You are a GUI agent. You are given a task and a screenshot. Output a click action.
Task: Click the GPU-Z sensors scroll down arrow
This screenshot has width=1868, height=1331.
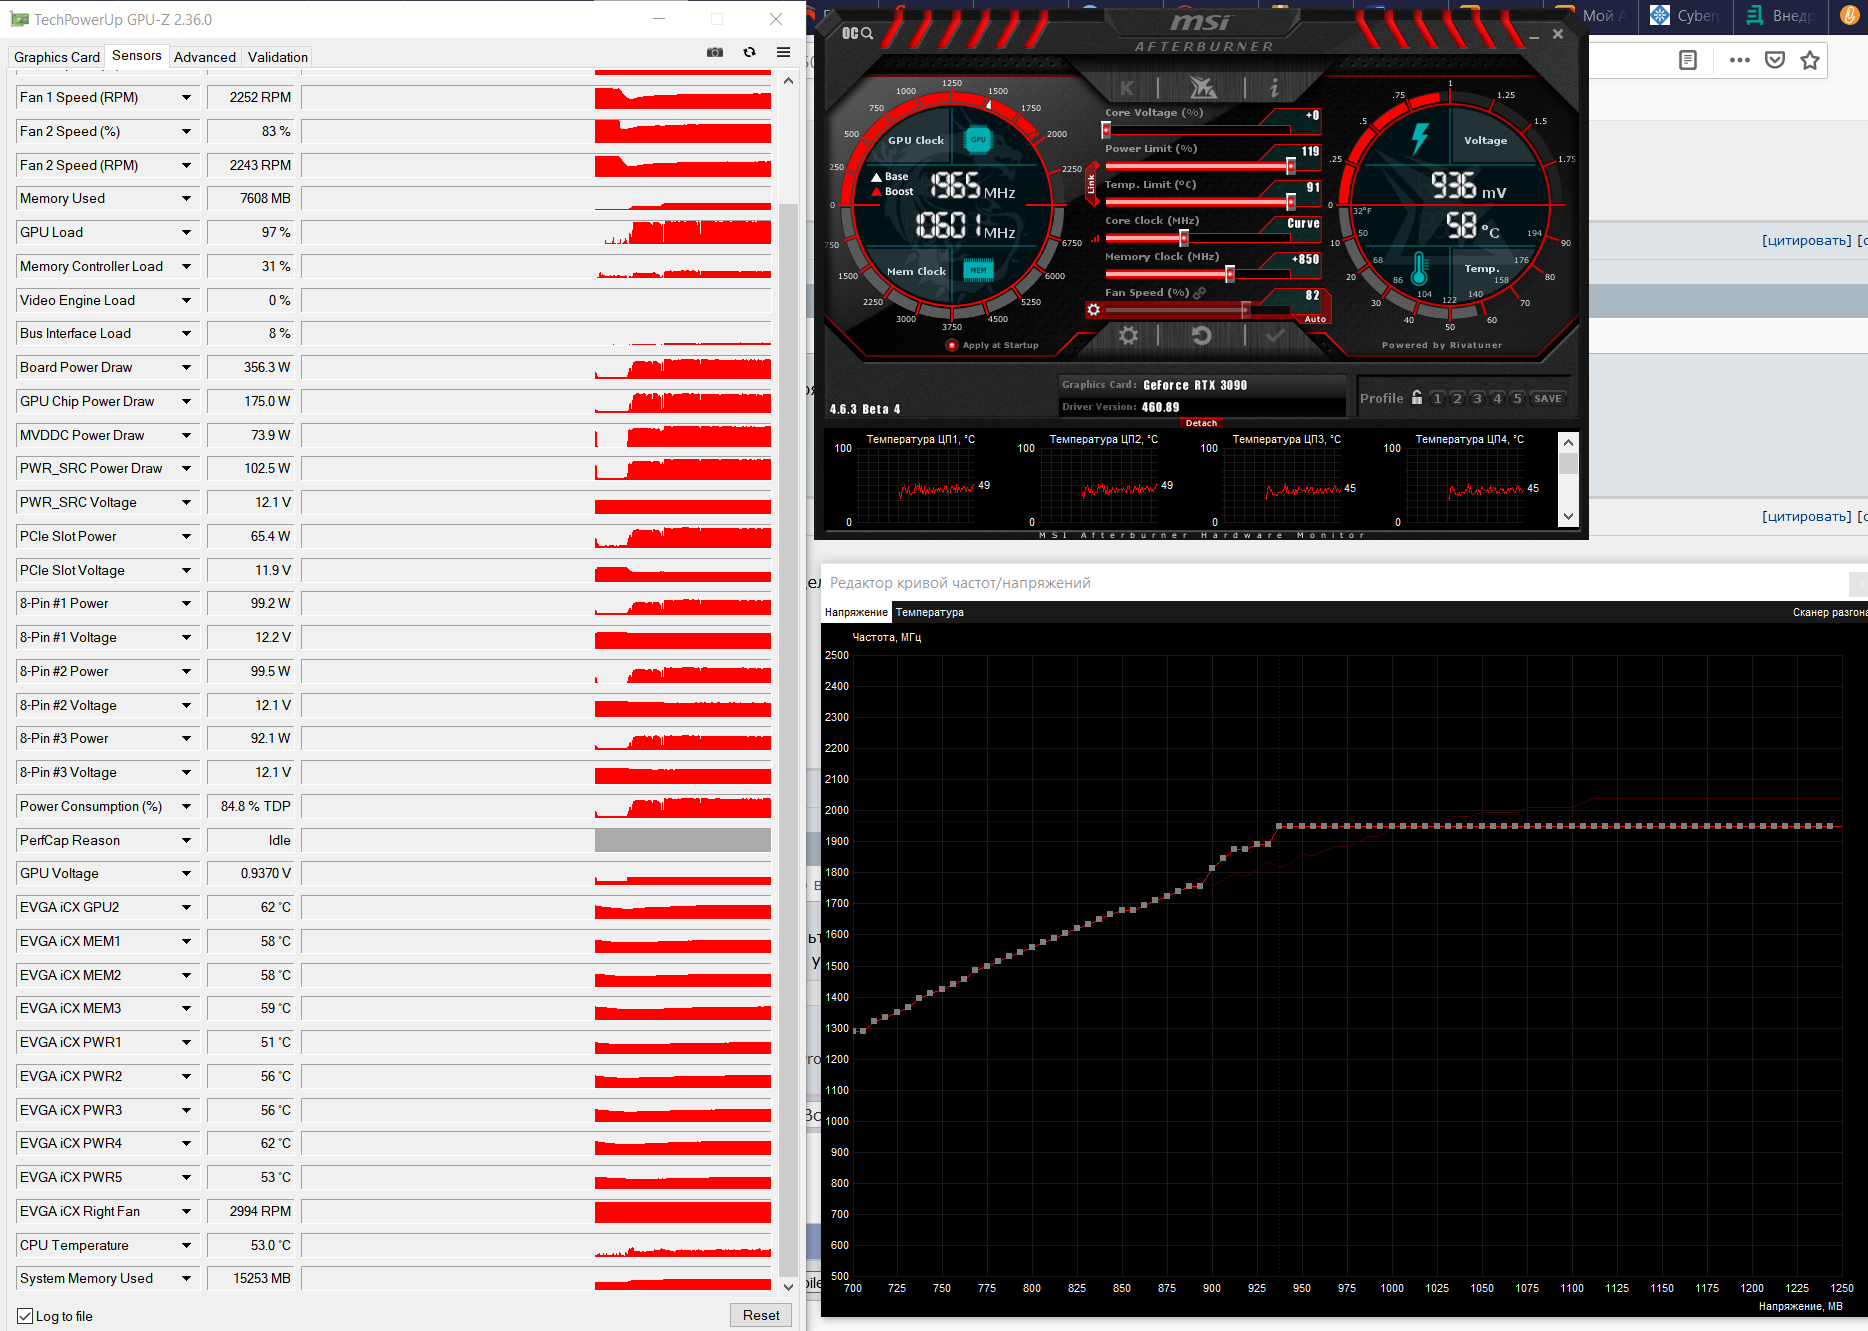coord(788,1286)
